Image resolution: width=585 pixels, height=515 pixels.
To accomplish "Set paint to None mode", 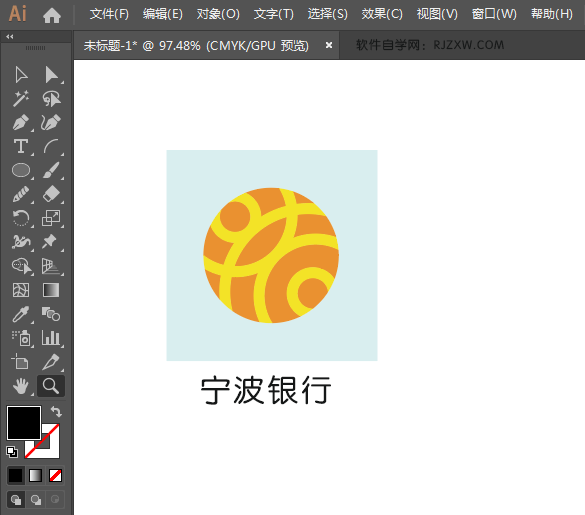I will (x=56, y=475).
